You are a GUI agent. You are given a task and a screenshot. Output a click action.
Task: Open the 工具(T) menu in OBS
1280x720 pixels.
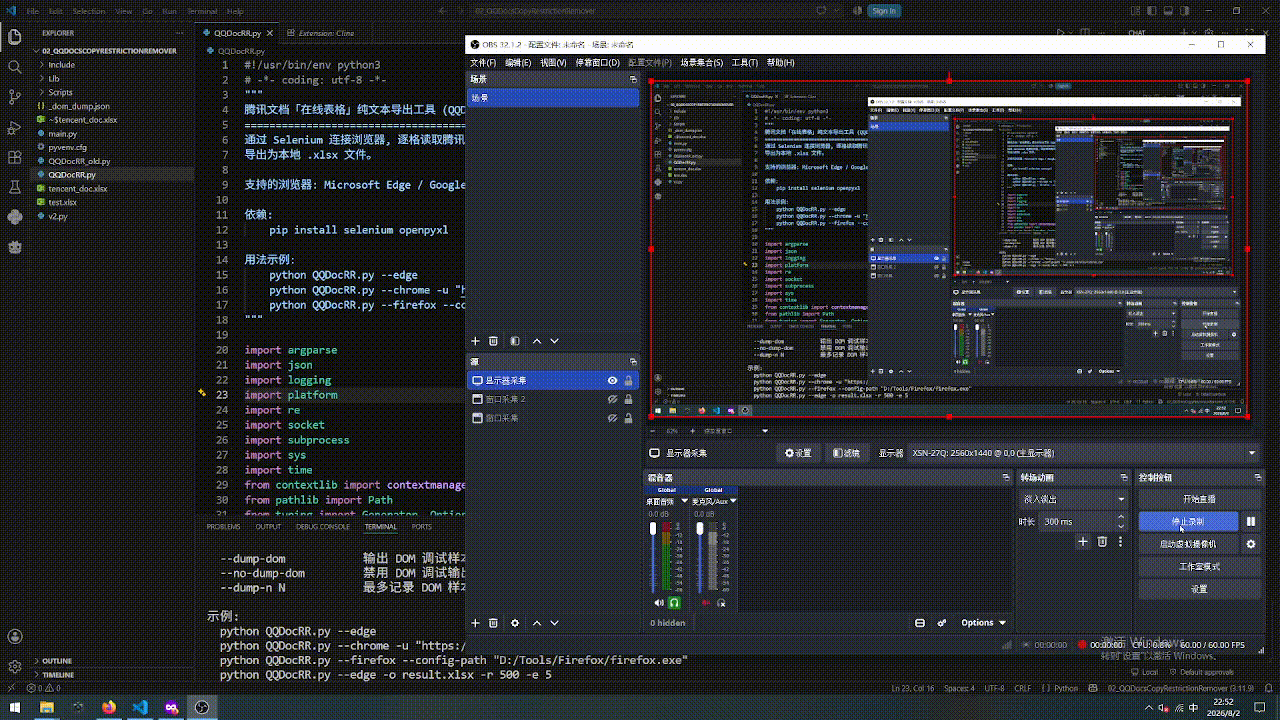(x=745, y=62)
